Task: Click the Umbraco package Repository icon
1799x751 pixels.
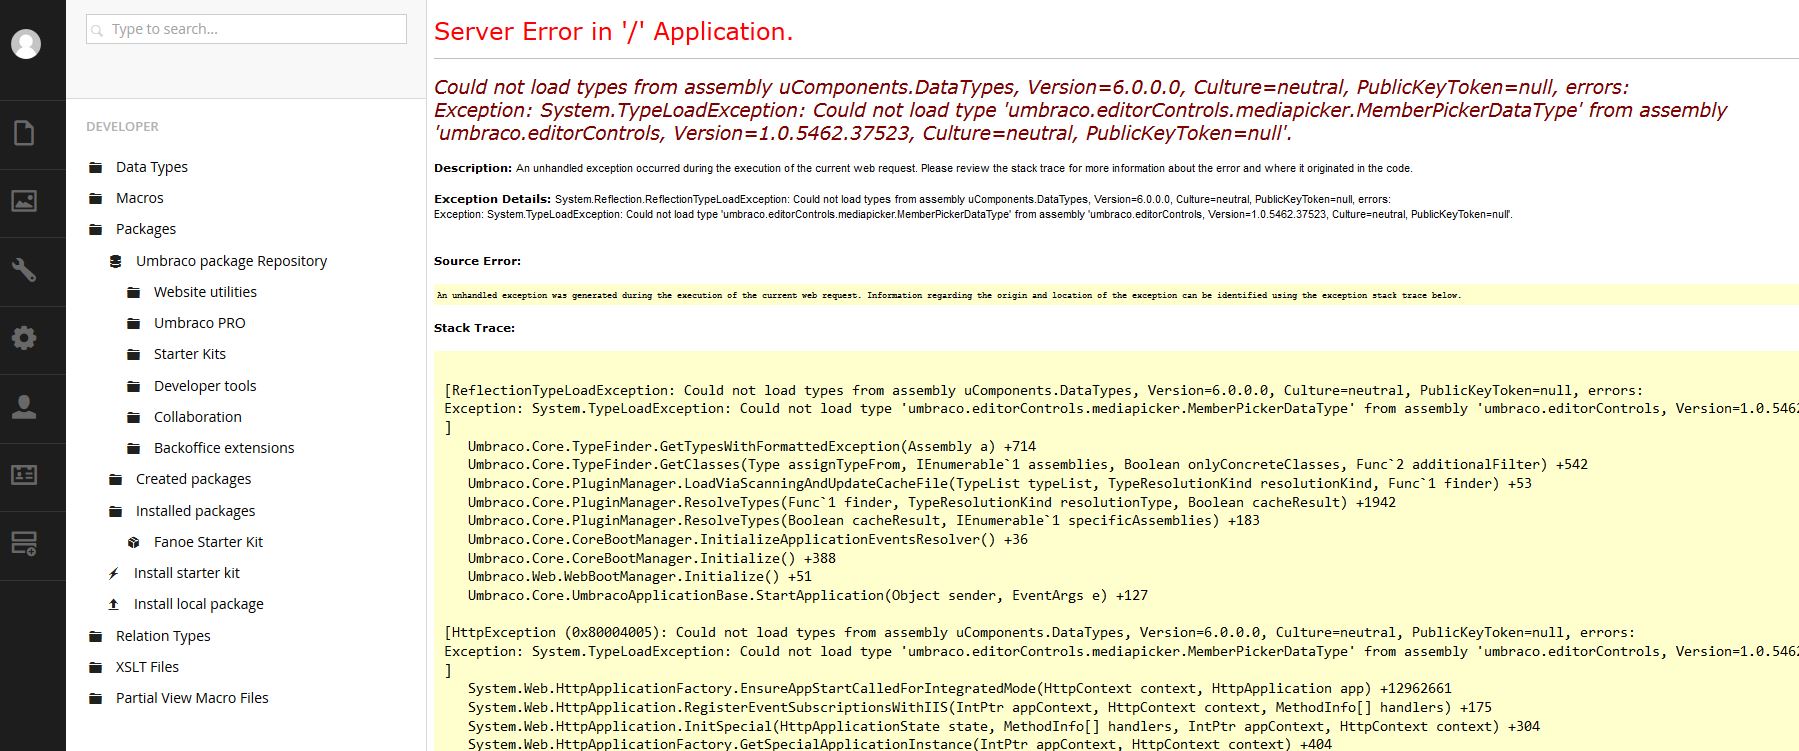Action: tap(116, 261)
